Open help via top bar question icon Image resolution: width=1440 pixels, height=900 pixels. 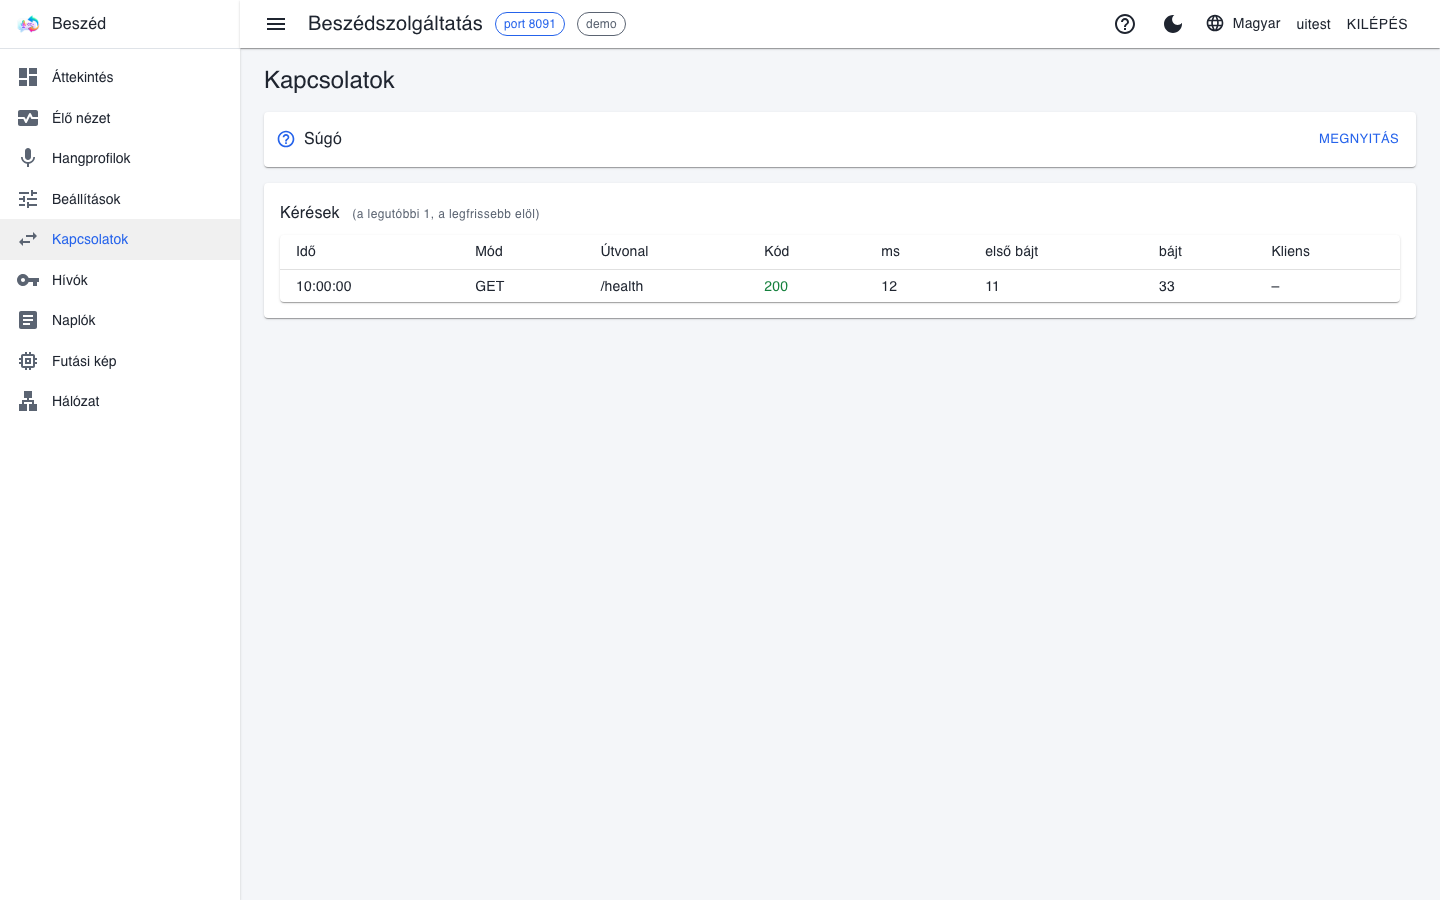point(1125,24)
